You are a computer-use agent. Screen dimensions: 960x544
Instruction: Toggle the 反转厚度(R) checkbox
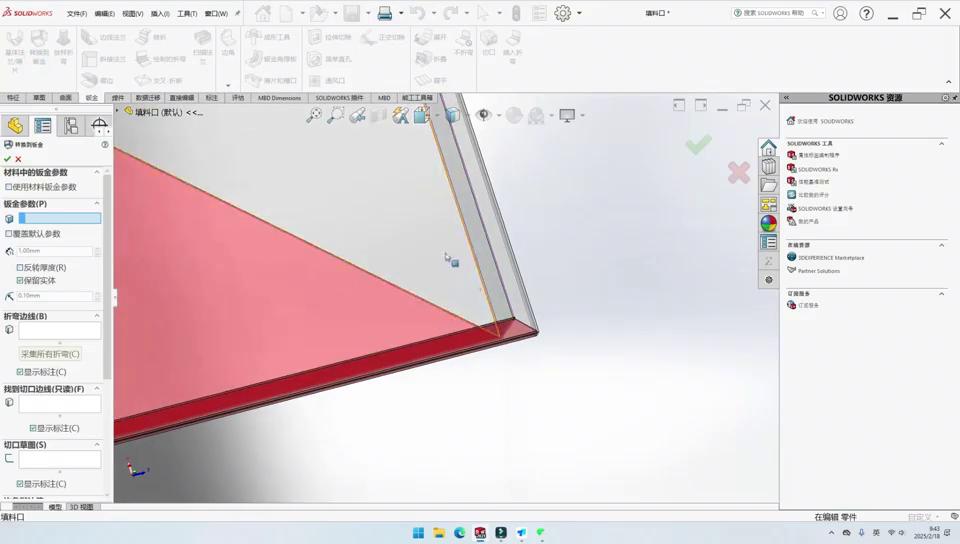[20, 267]
